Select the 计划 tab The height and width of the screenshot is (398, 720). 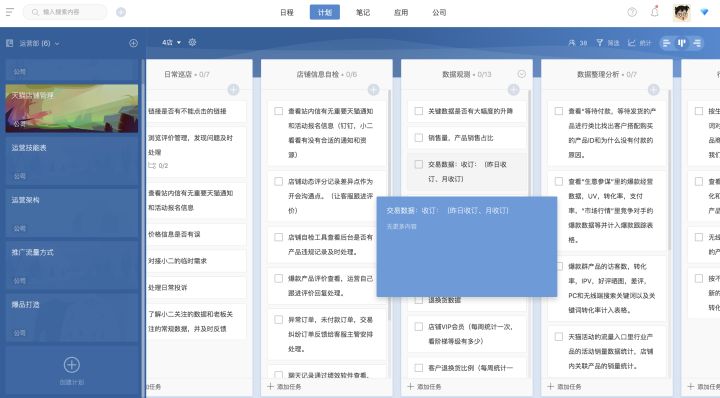[325, 12]
